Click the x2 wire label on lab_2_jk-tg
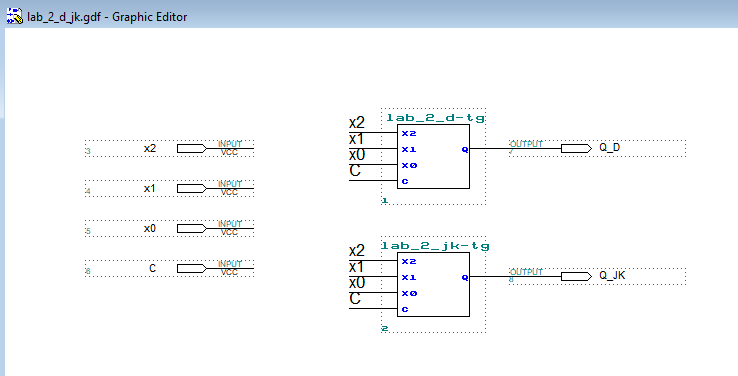 (x=357, y=250)
